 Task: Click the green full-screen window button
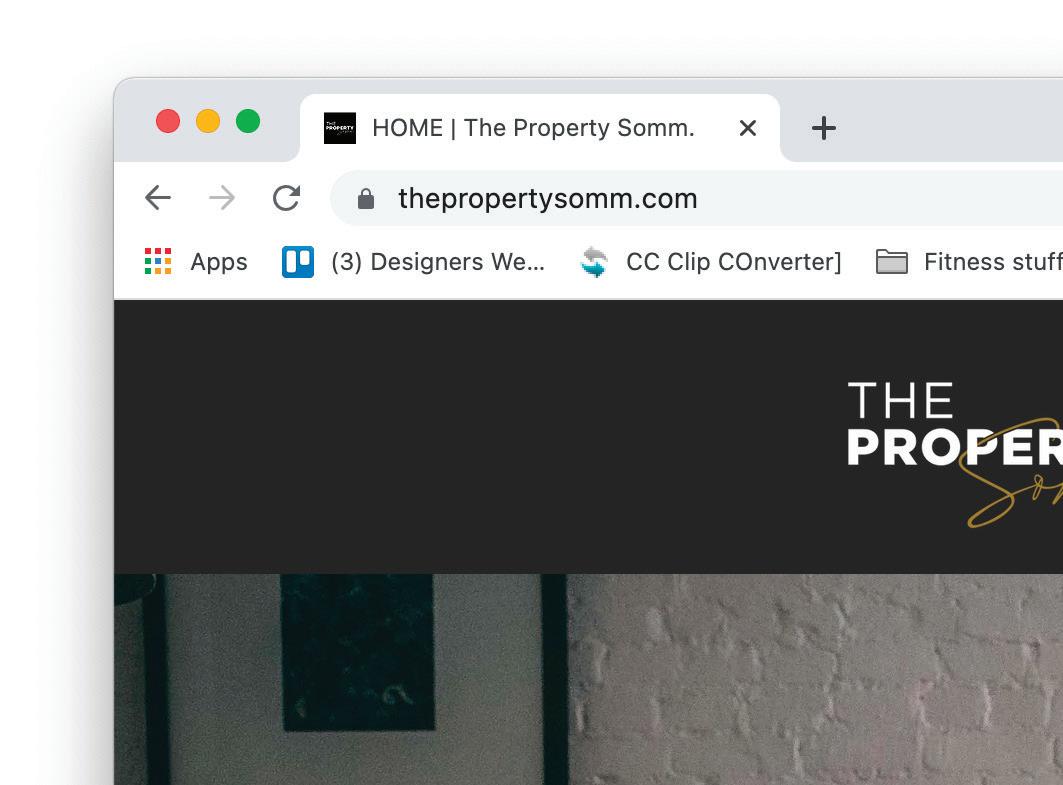coord(248,121)
